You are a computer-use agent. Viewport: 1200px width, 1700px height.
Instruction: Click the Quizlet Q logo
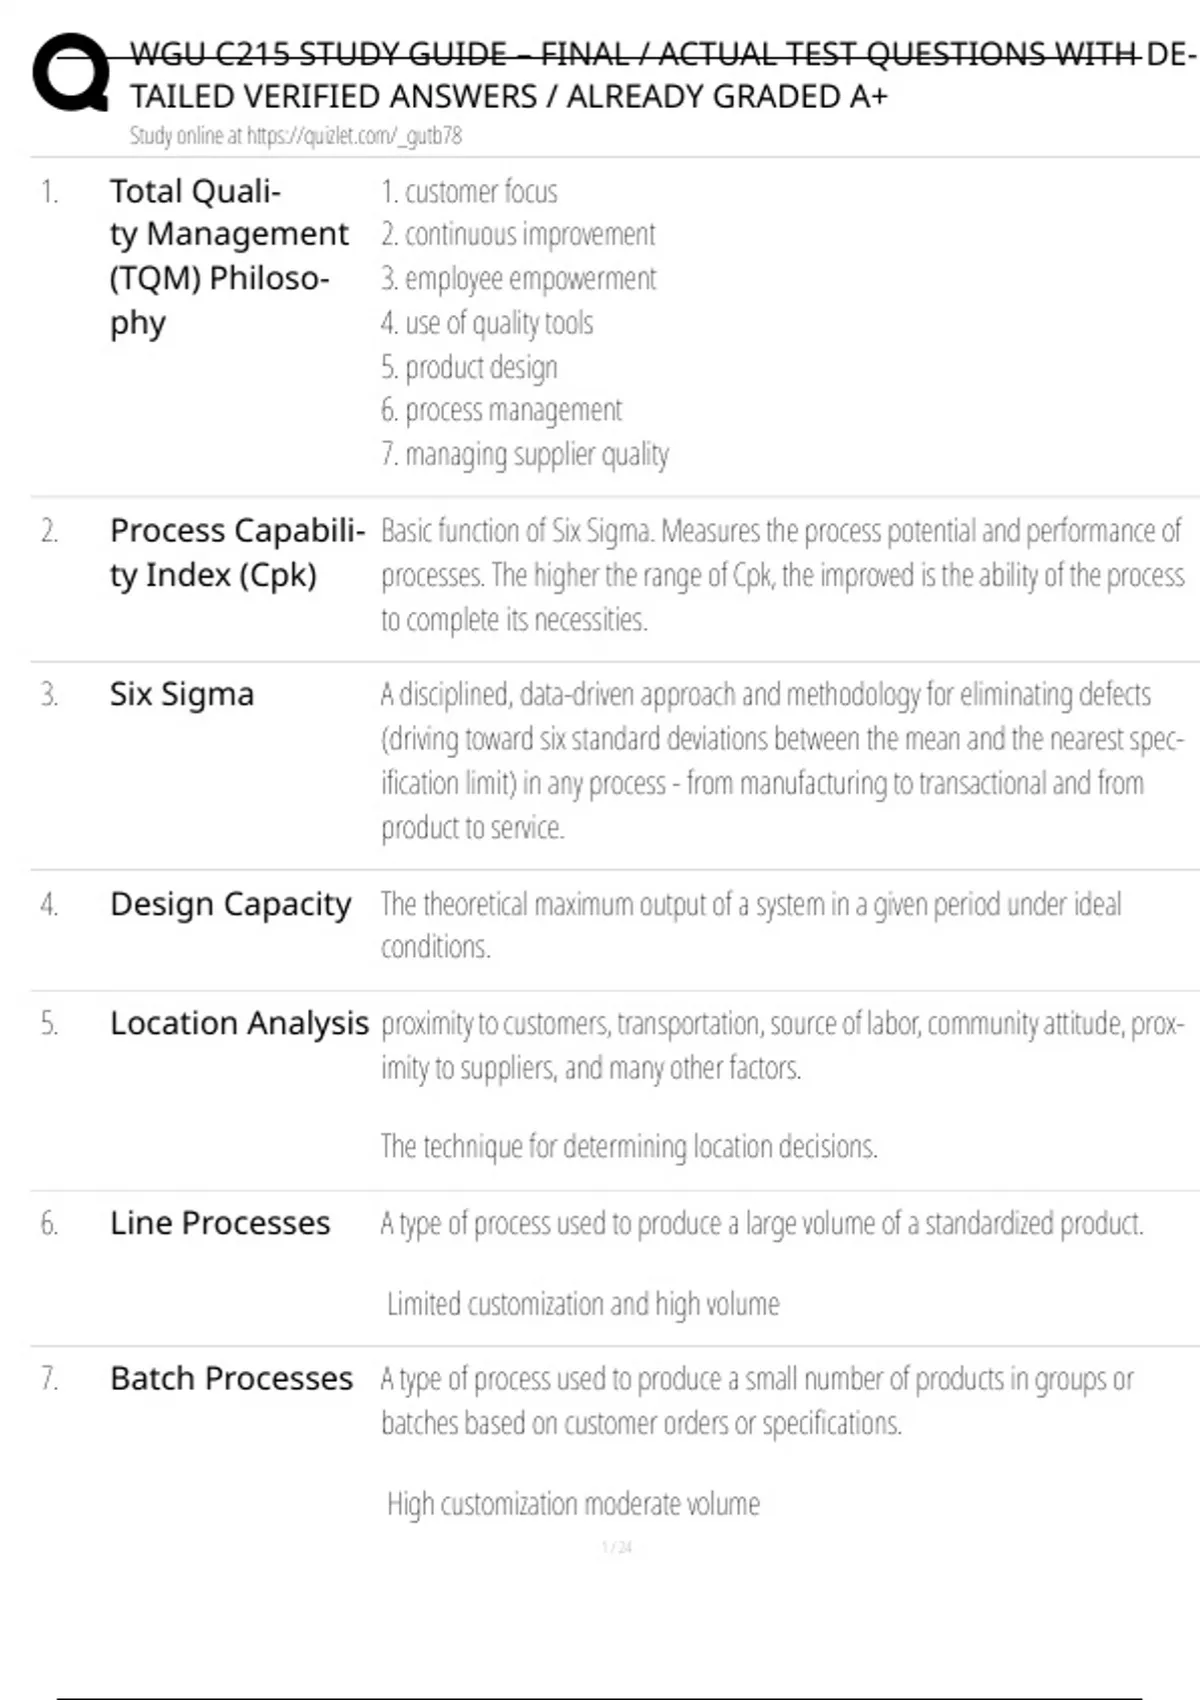[x=70, y=72]
